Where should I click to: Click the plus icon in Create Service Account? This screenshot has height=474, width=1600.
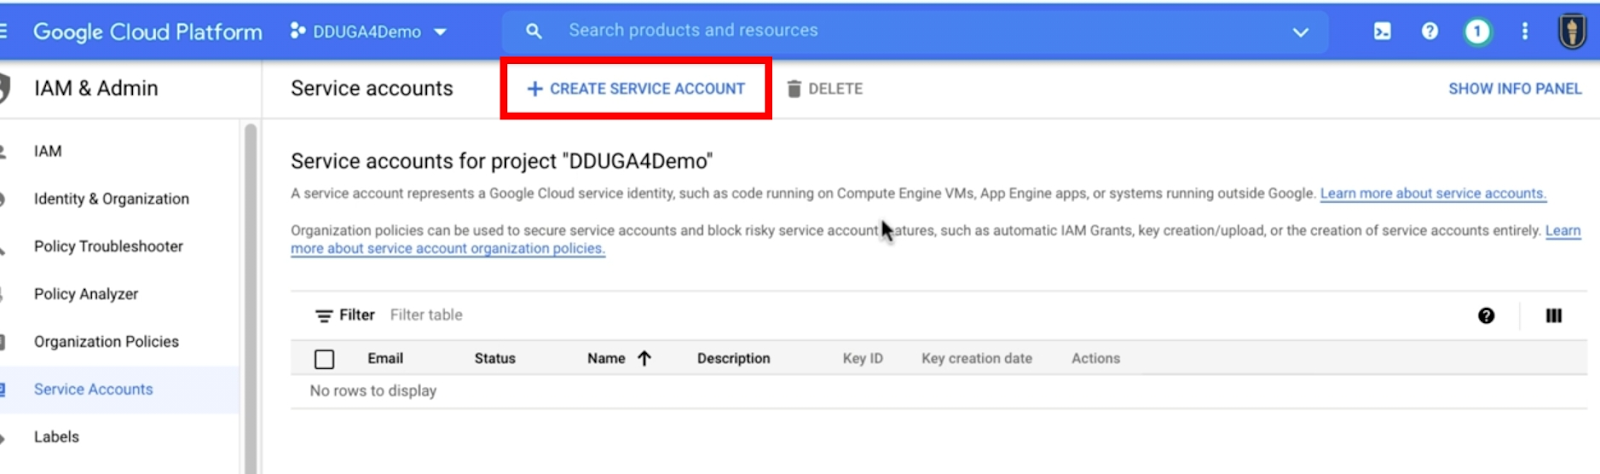[535, 89]
